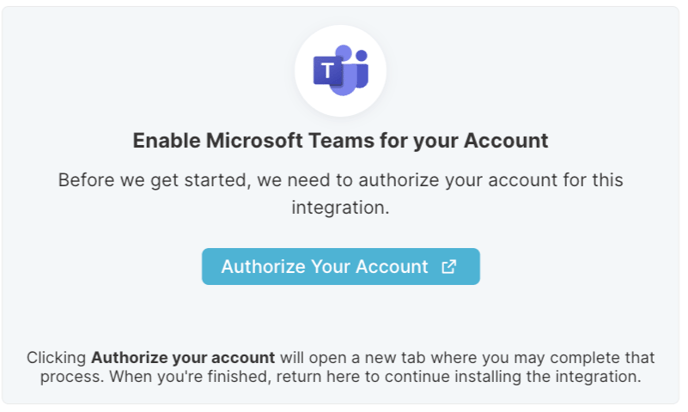
Task: Click the Authorize Your Account button
Action: tap(340, 266)
